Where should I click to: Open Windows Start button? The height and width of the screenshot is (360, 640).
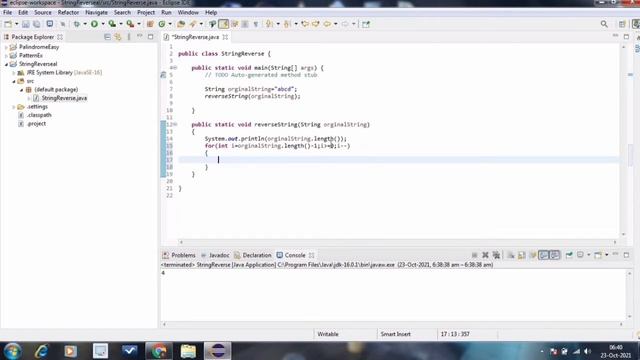coord(12,351)
